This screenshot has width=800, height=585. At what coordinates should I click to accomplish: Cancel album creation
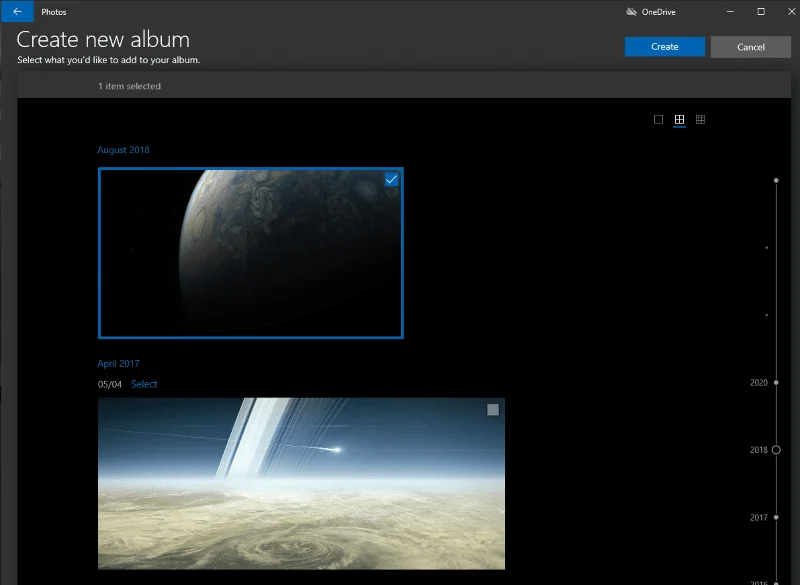(751, 47)
